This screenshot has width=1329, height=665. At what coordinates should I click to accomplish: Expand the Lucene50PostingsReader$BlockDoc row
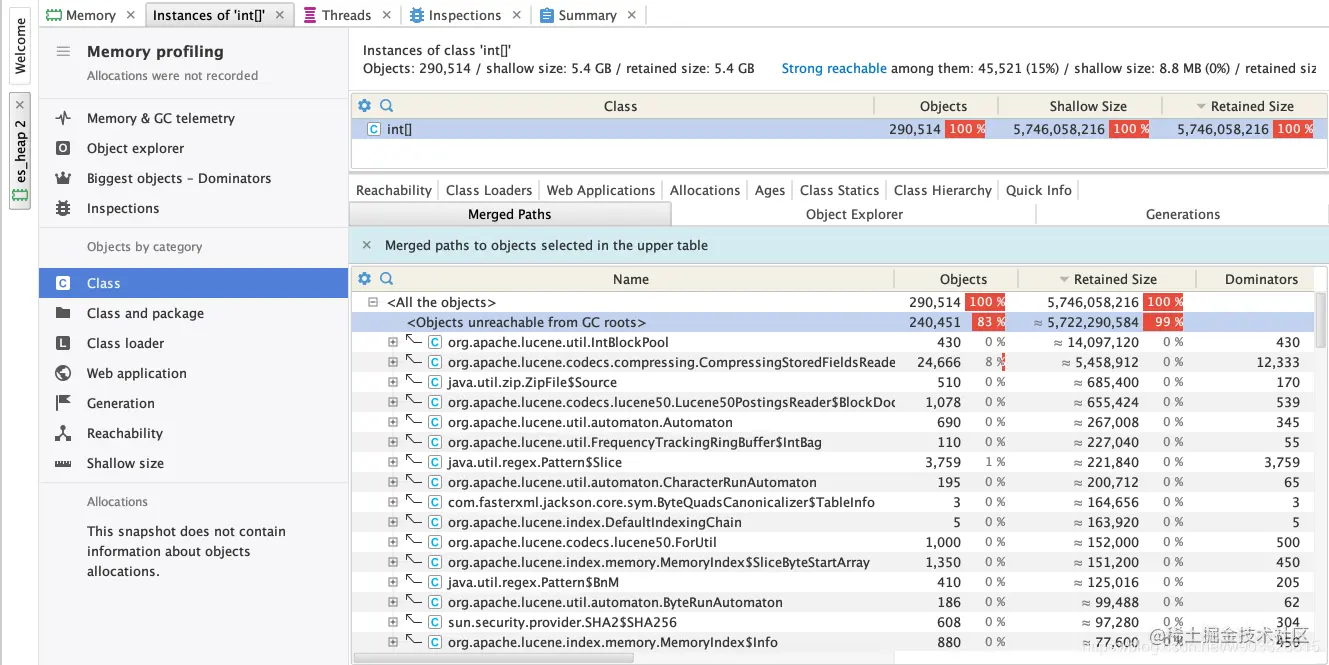tap(393, 402)
